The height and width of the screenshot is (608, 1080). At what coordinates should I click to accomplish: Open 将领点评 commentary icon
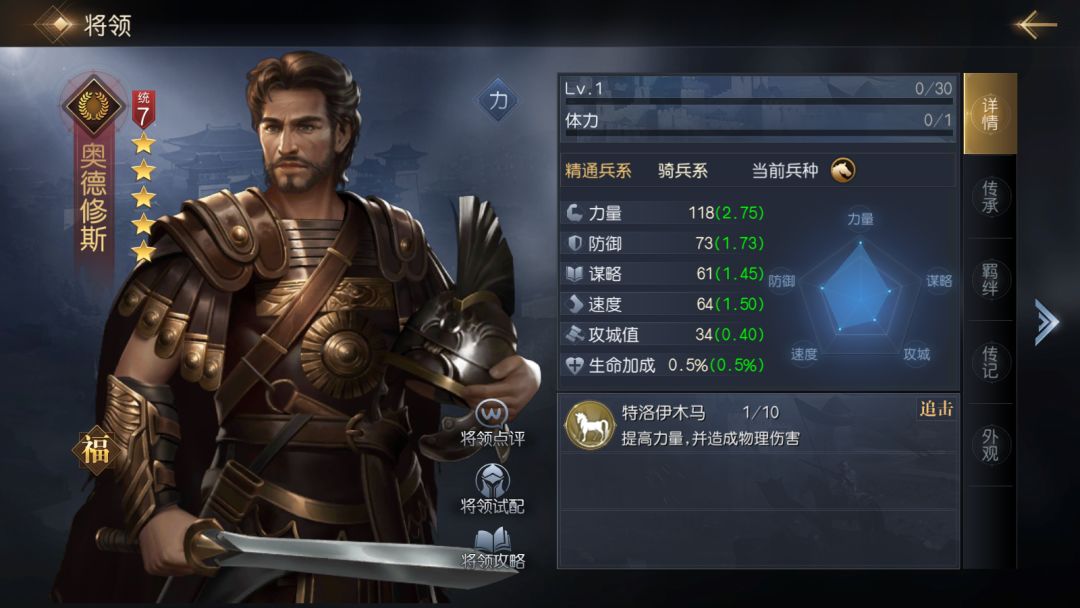pos(492,415)
